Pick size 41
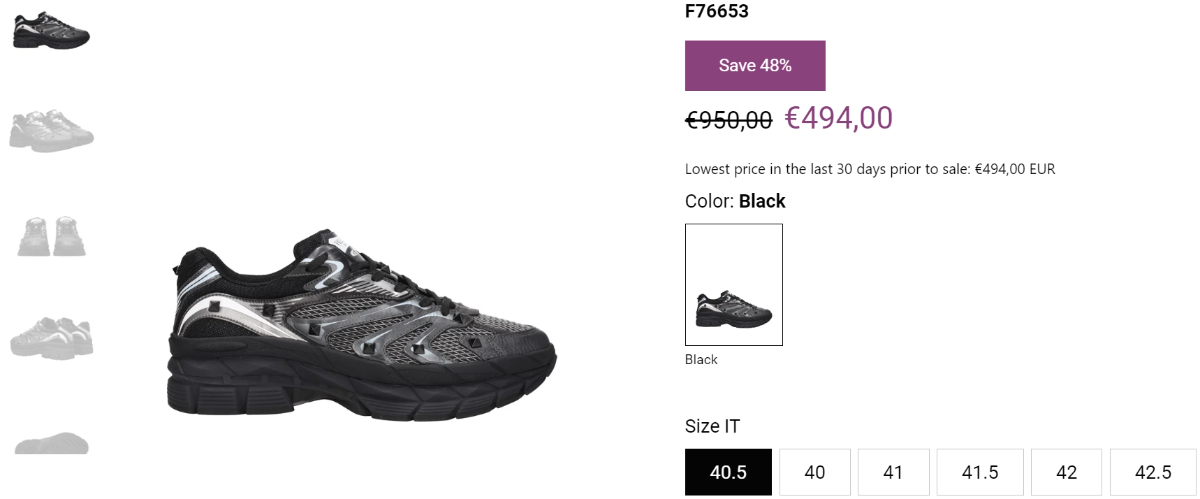The width and height of the screenshot is (1200, 499). [893, 472]
